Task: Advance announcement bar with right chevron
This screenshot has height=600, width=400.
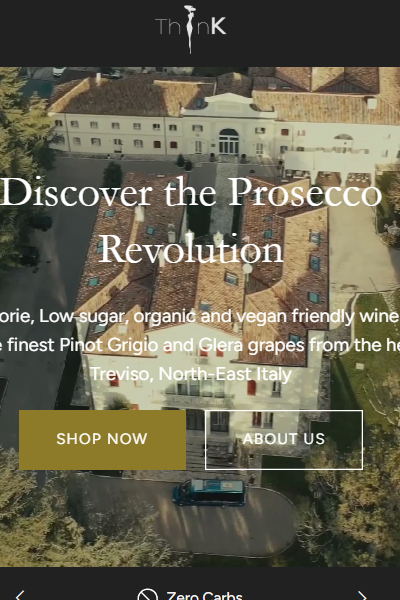Action: pos(362,595)
